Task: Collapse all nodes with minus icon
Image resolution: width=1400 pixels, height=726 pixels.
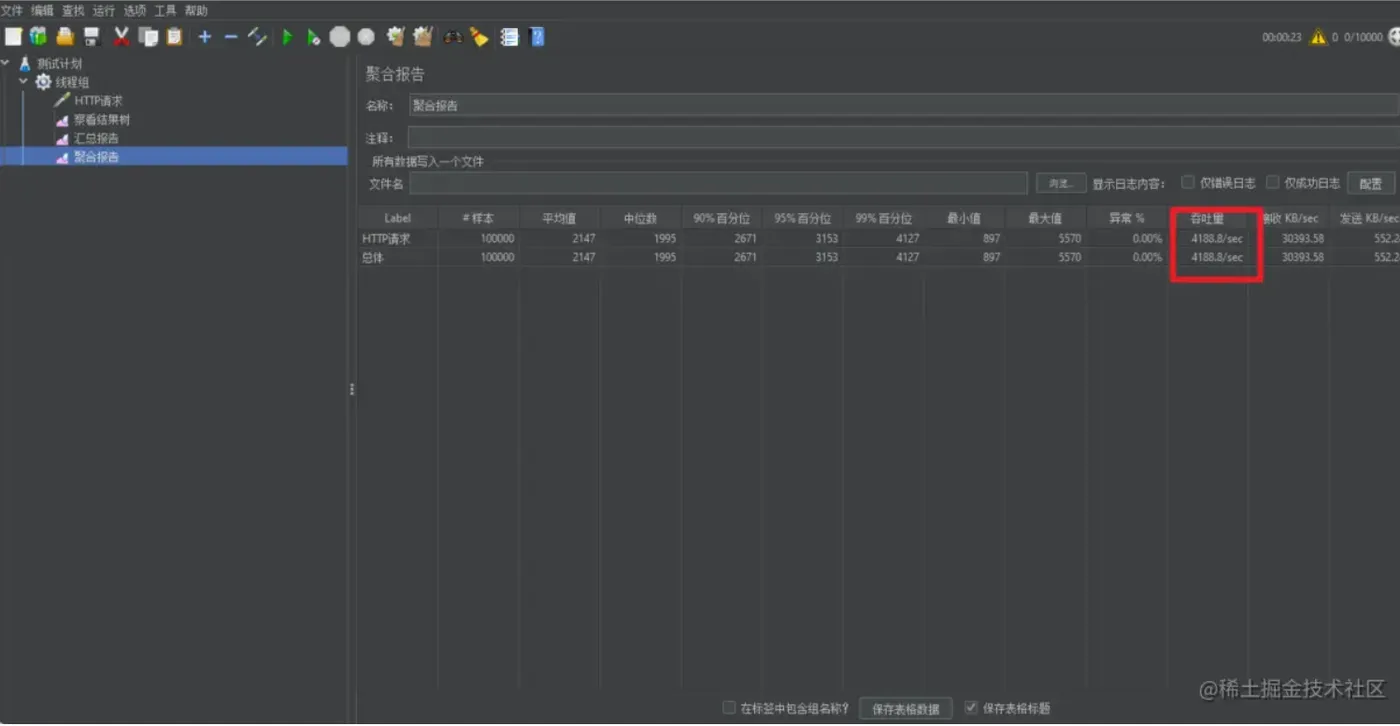Action: [x=231, y=37]
